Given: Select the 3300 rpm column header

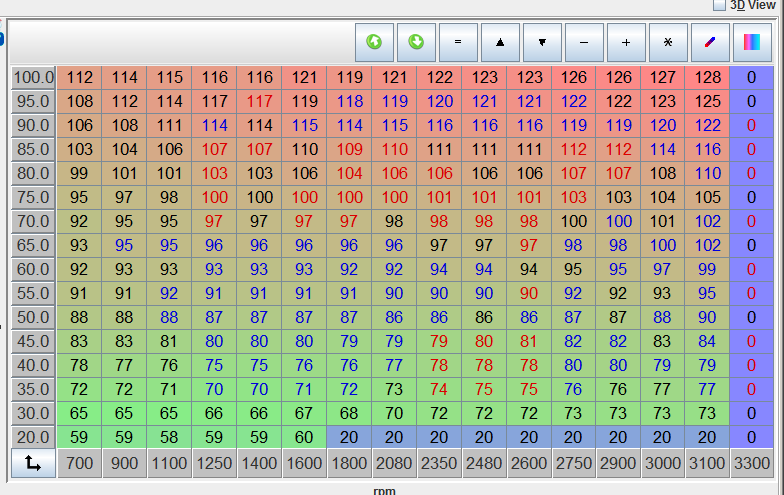Looking at the screenshot, I should [x=751, y=463].
